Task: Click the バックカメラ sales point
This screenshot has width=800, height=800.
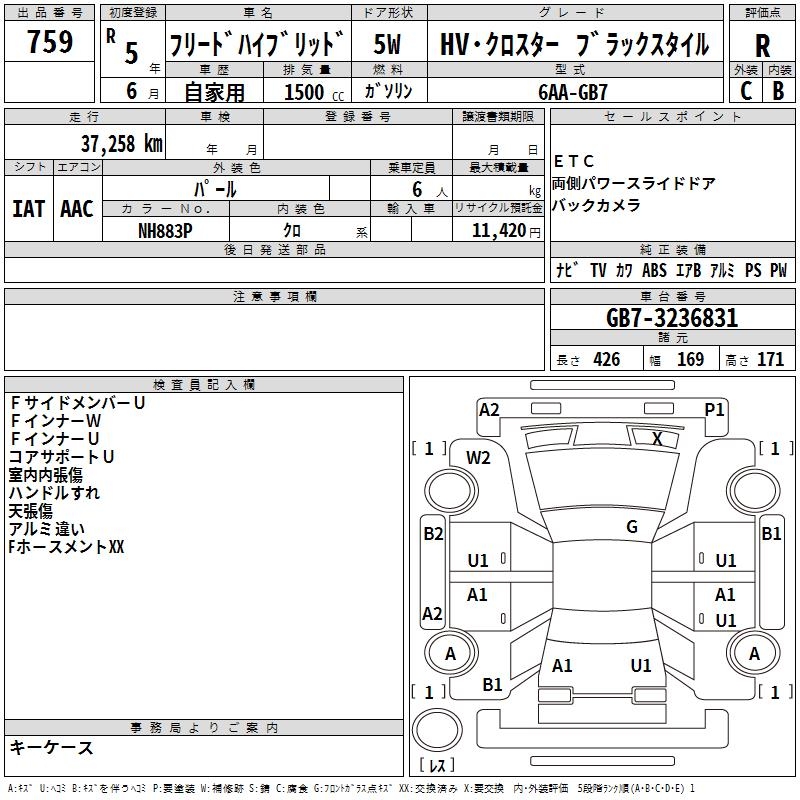Action: tap(597, 205)
